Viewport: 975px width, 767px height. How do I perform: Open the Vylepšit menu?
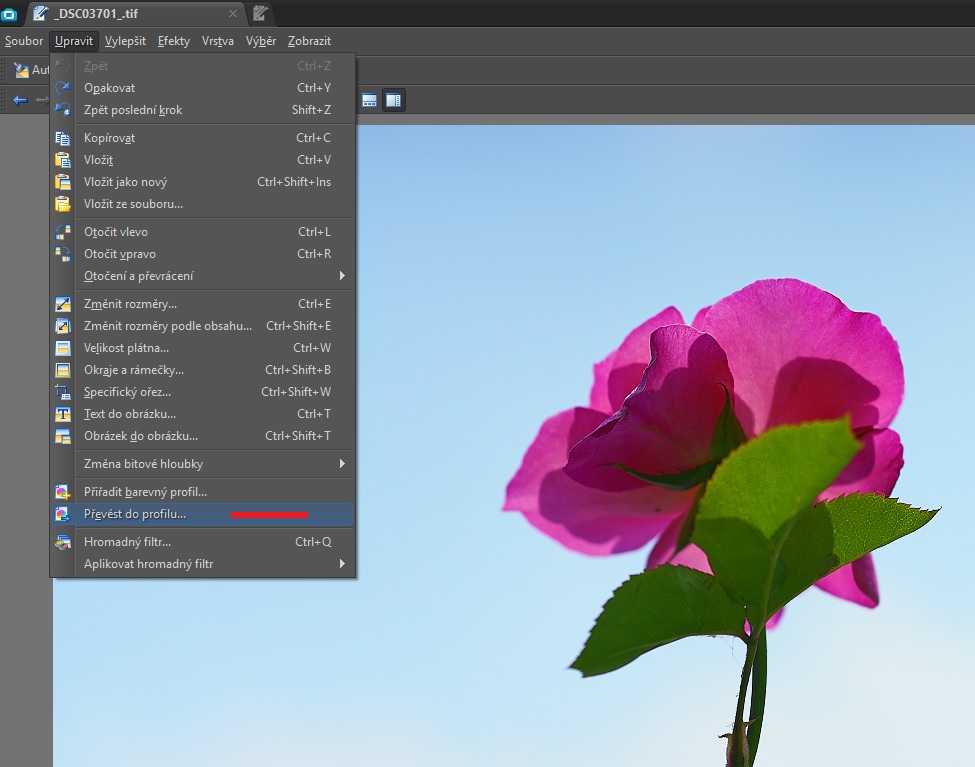point(125,41)
